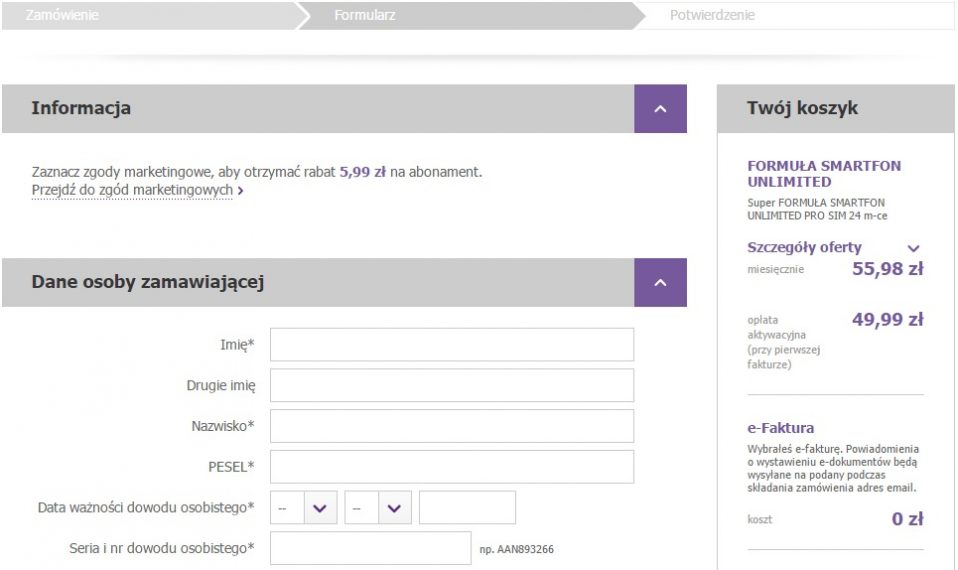Collapse the Dane osoby zamawiającej section
The height and width of the screenshot is (570, 958).
point(660,283)
